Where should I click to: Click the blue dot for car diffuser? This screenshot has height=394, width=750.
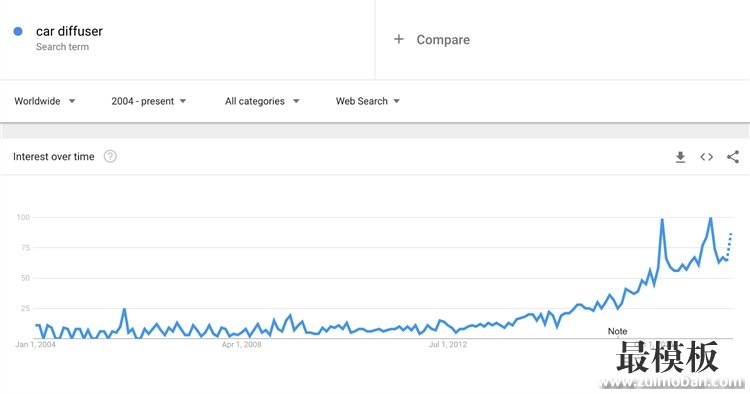coord(18,32)
